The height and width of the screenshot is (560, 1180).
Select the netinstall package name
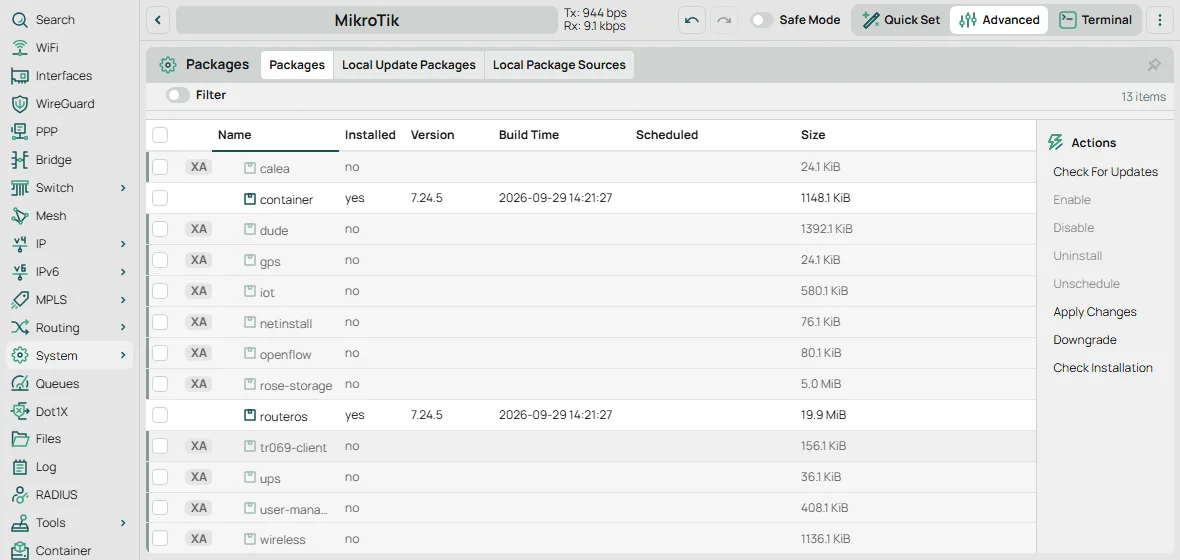coord(286,324)
